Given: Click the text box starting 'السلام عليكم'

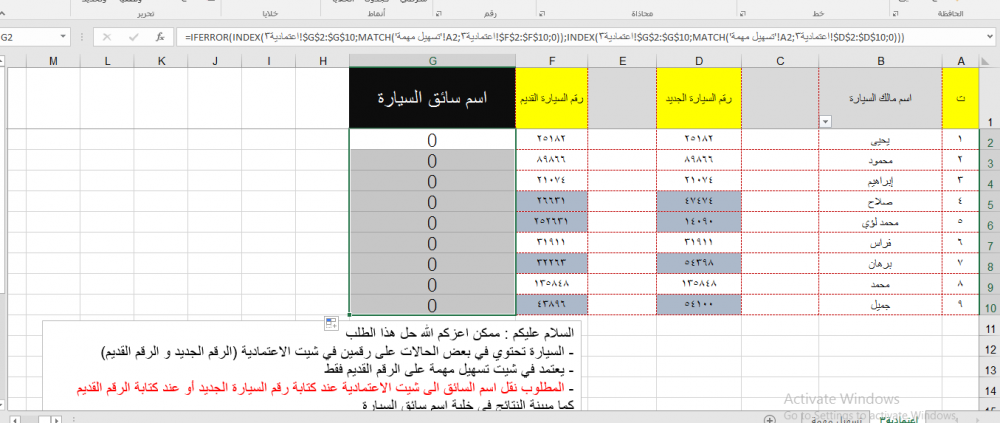Looking at the screenshot, I should click(x=312, y=367).
